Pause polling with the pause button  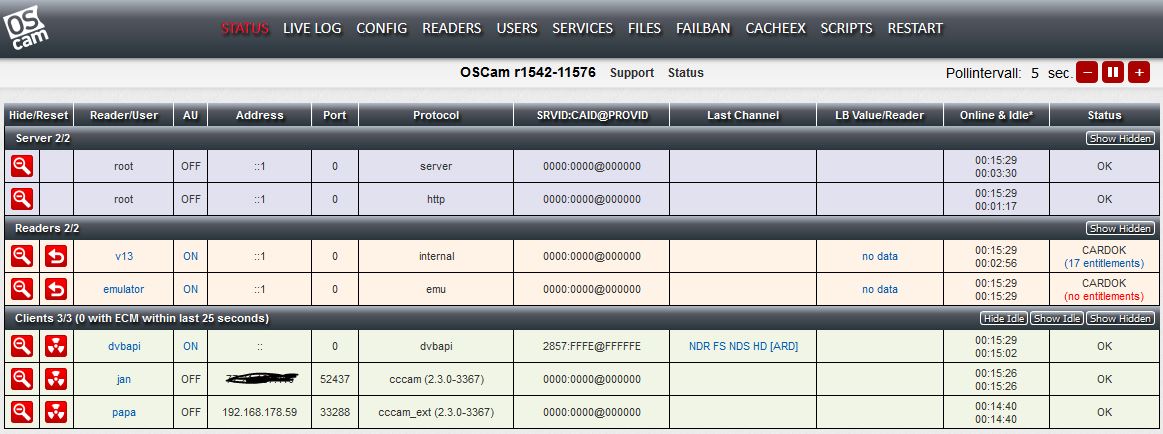[x=1113, y=73]
